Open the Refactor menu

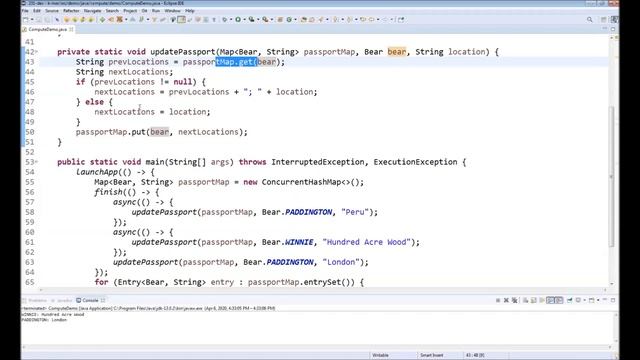pyautogui.click(x=71, y=11)
